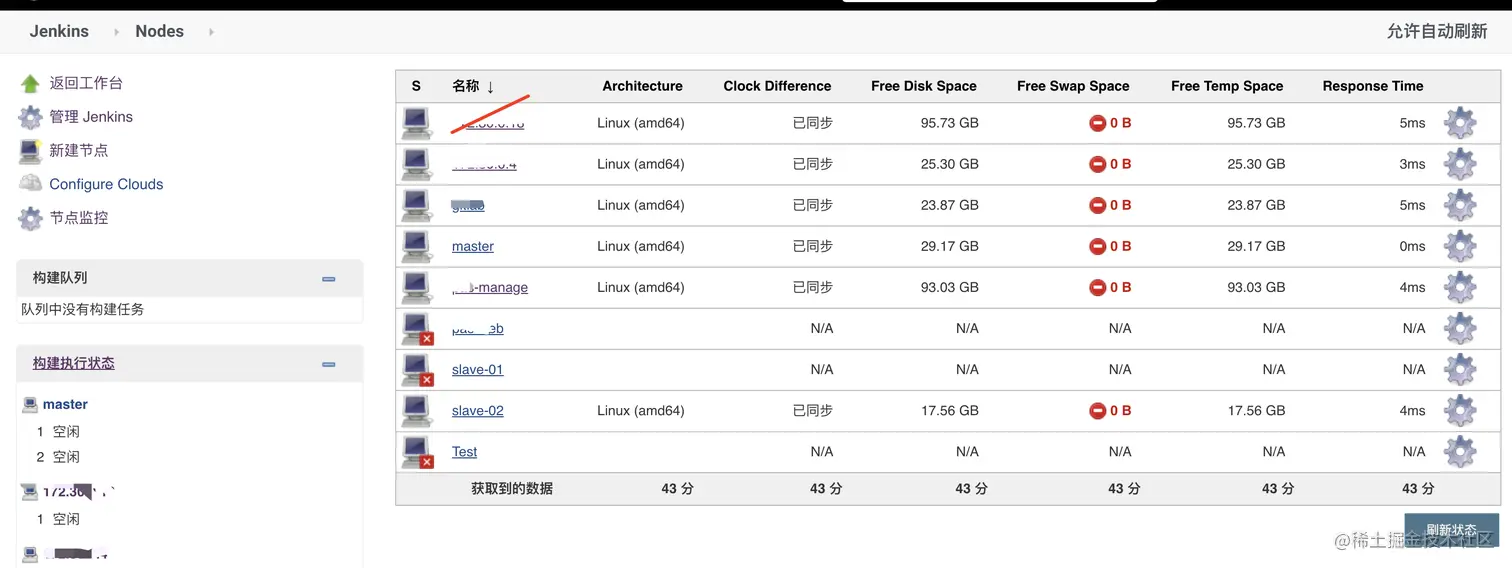Open the node ending in -manage
This screenshot has height=568, width=1512.
(x=490, y=287)
